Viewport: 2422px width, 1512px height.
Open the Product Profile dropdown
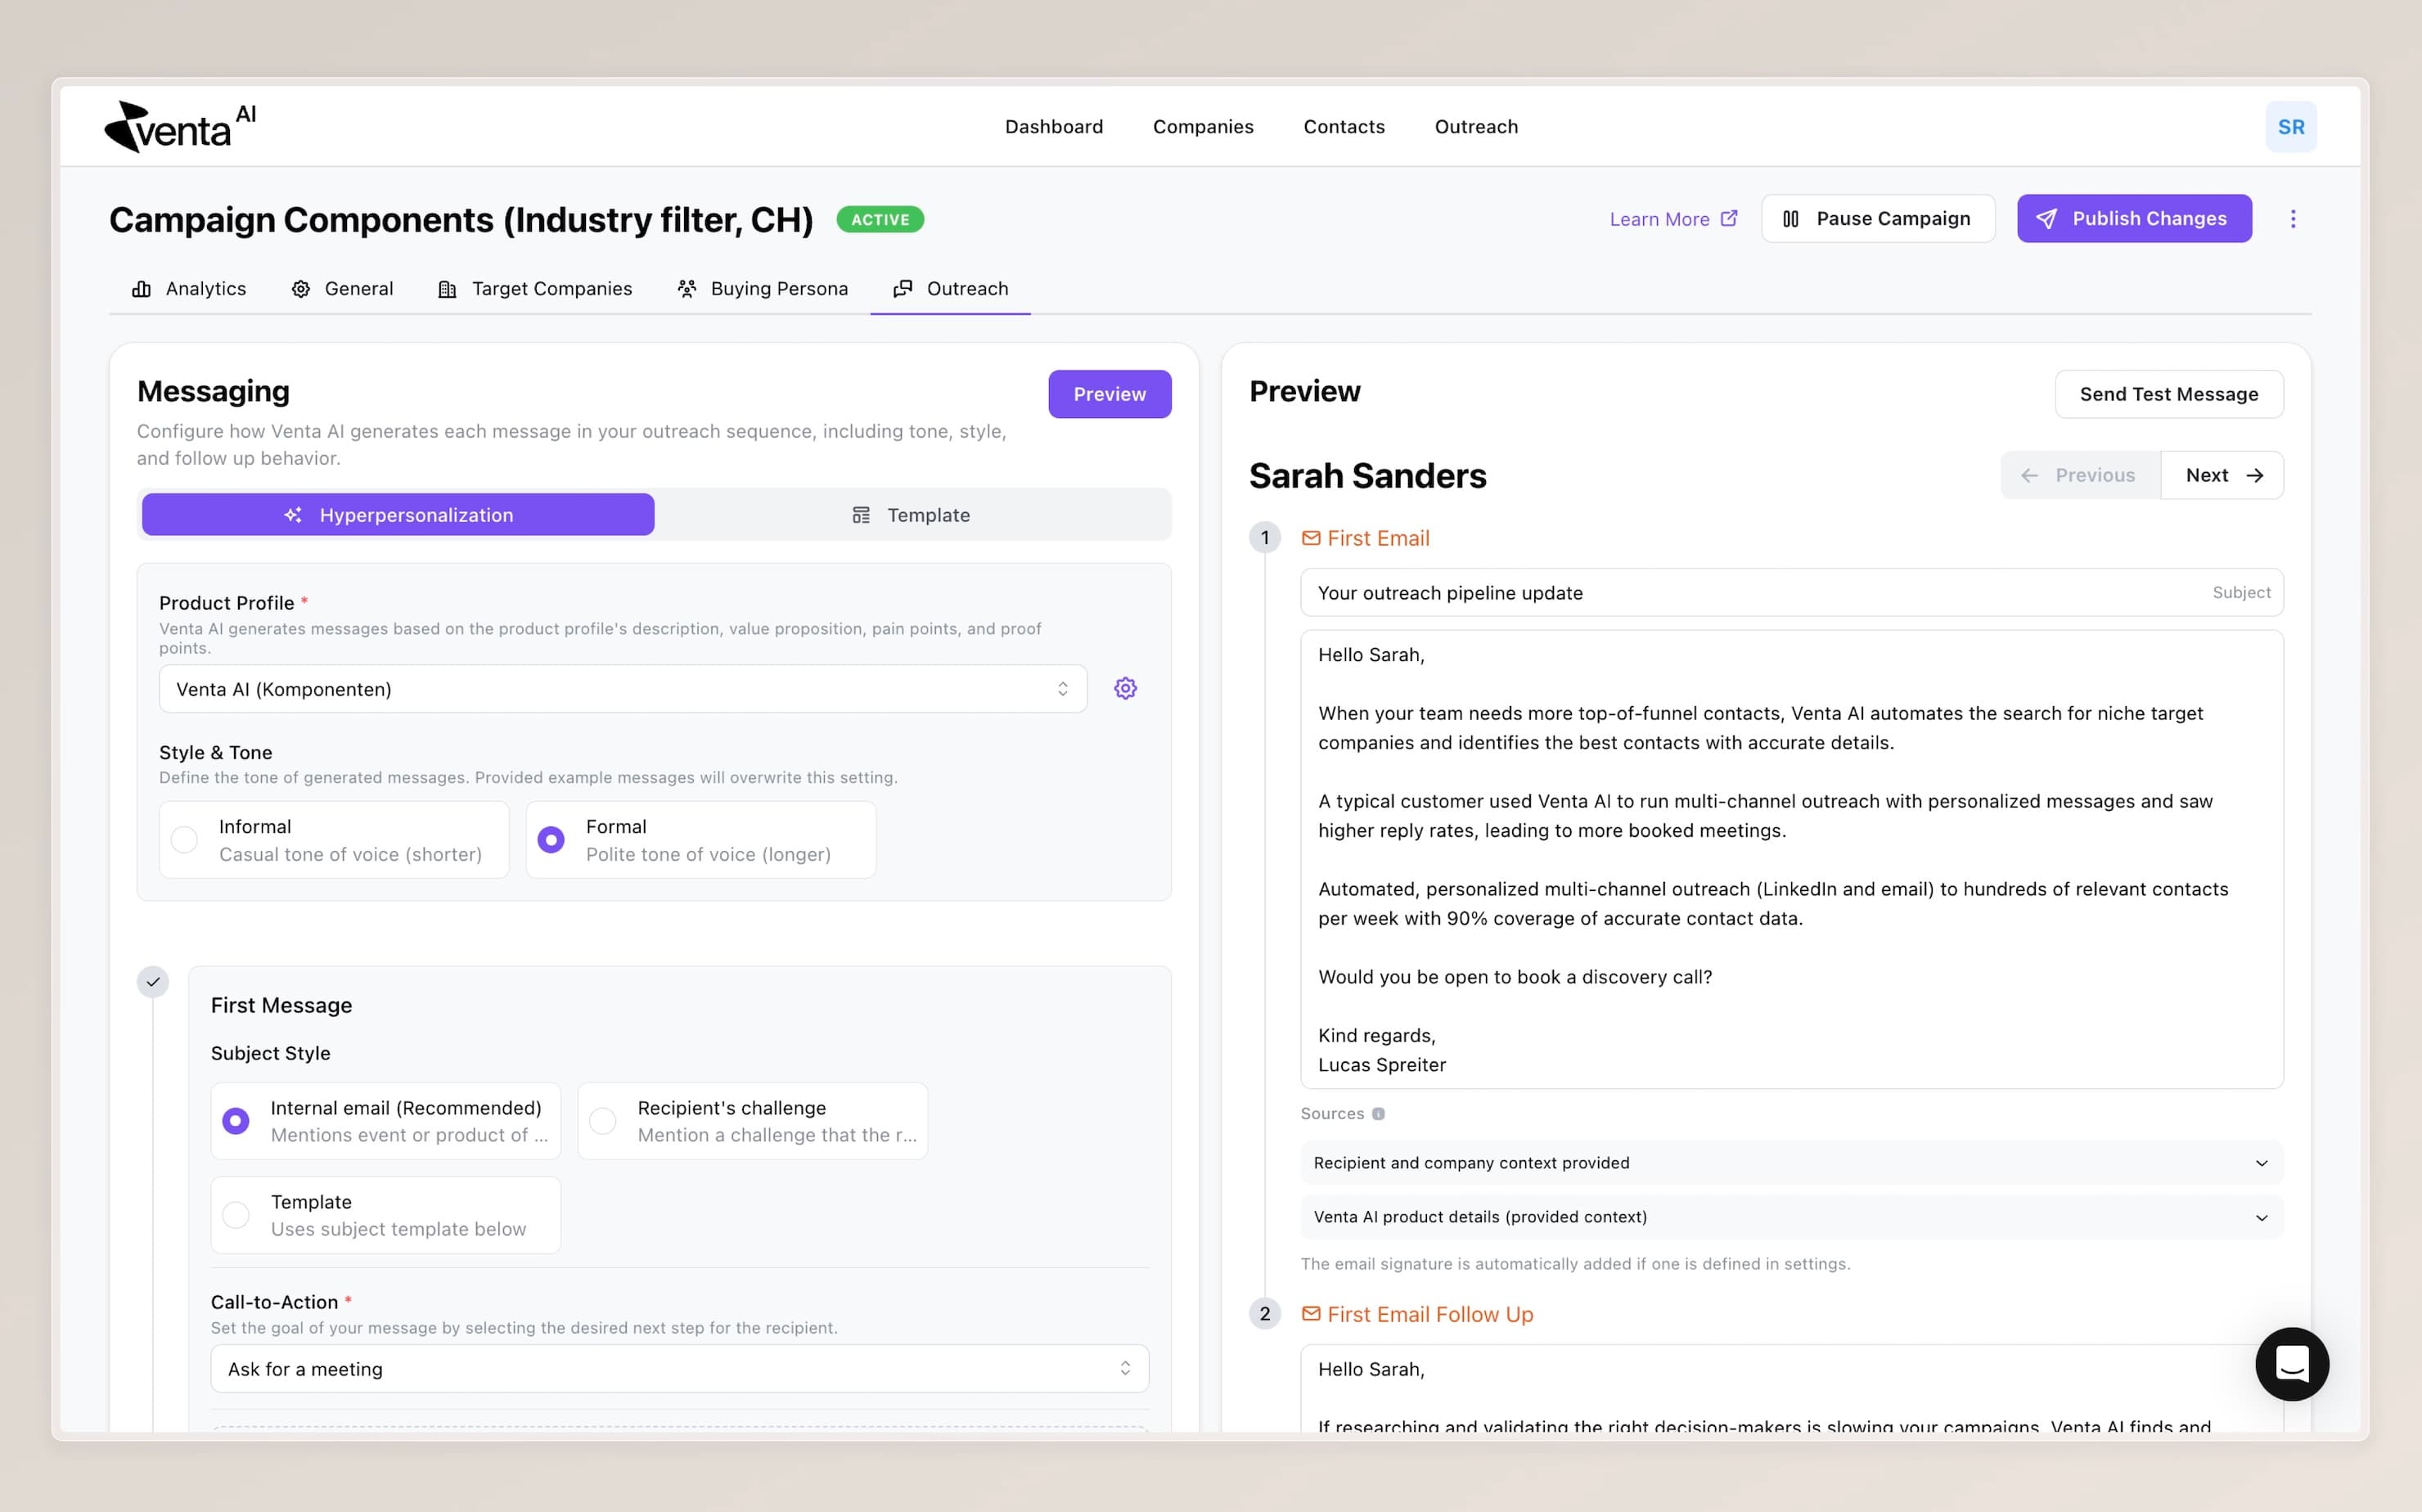pos(622,689)
